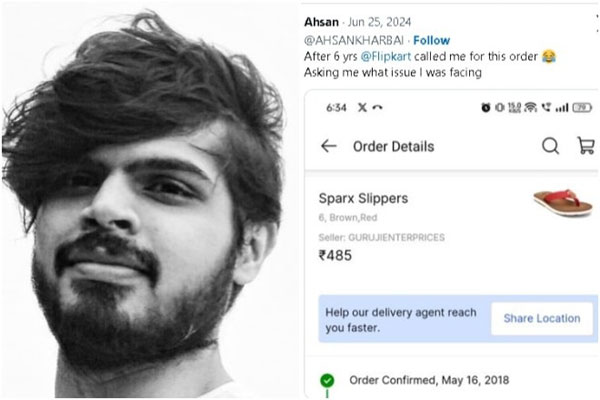The height and width of the screenshot is (400, 600).
Task: Tap the battery indicator in status bar
Action: pos(582,107)
